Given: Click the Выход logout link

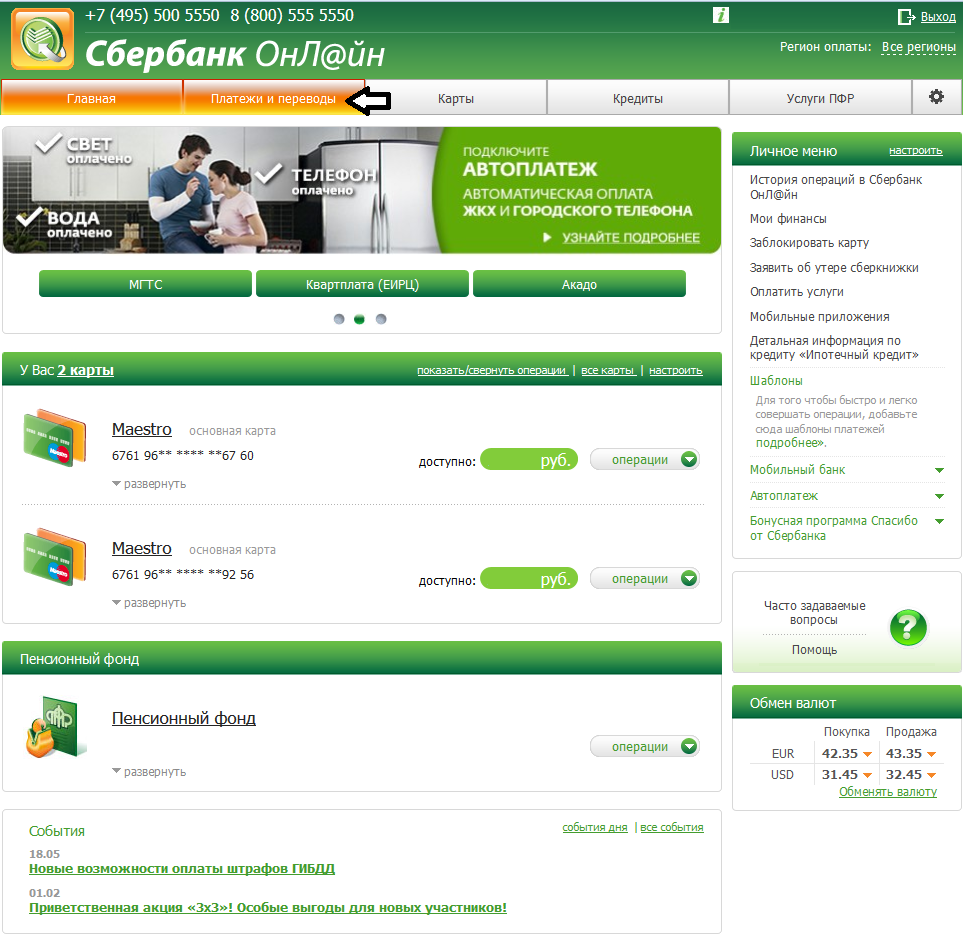Looking at the screenshot, I should point(938,17).
